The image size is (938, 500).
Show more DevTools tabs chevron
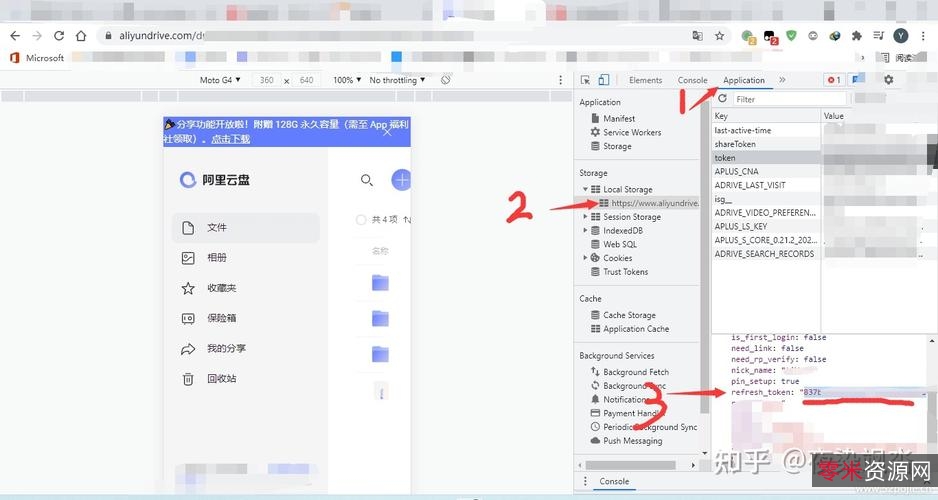coord(782,80)
